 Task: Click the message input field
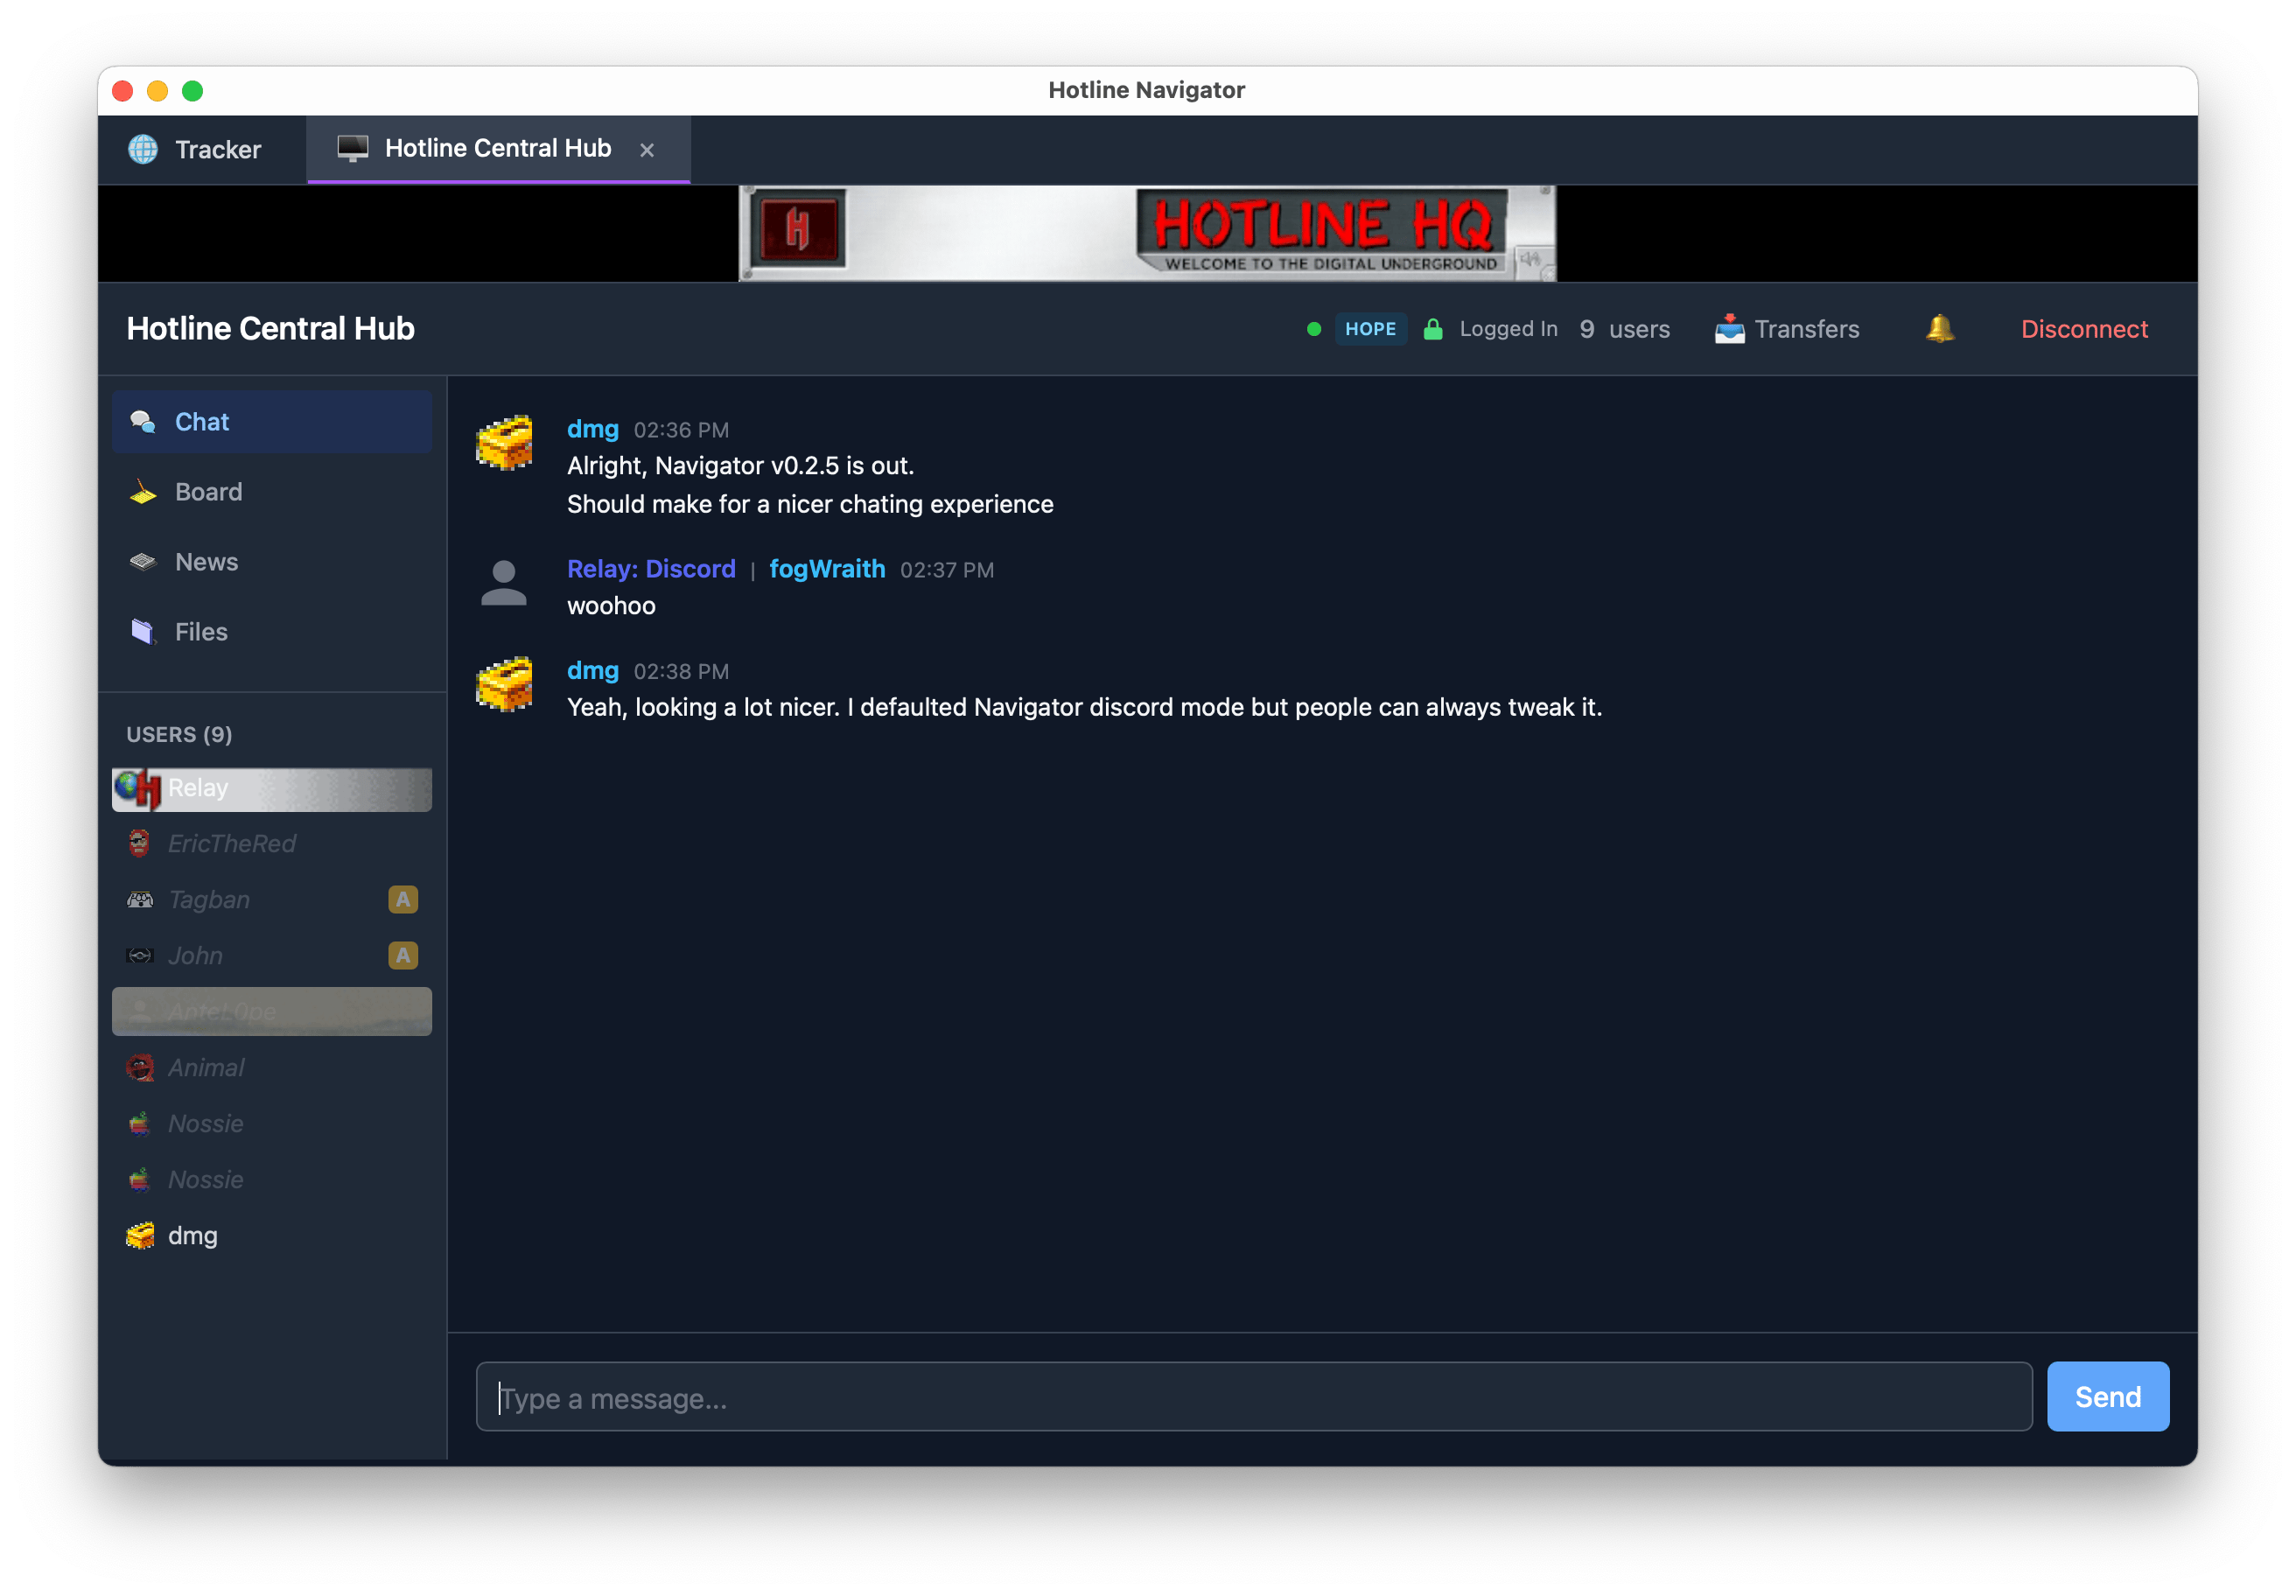[1254, 1397]
